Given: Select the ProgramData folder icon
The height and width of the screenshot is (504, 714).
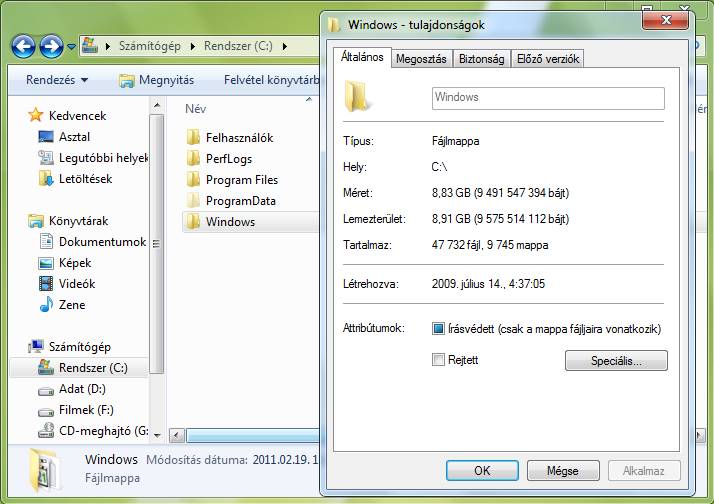Looking at the screenshot, I should tap(194, 200).
